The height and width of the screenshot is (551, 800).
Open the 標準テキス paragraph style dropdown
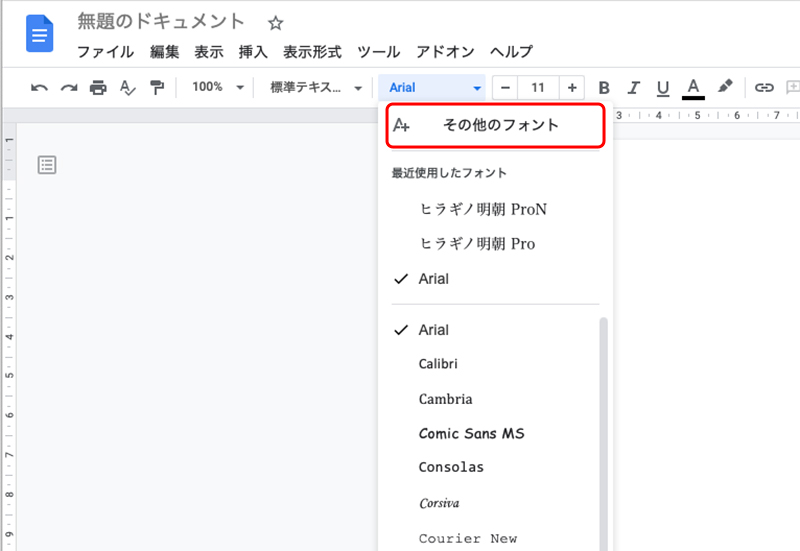point(316,88)
